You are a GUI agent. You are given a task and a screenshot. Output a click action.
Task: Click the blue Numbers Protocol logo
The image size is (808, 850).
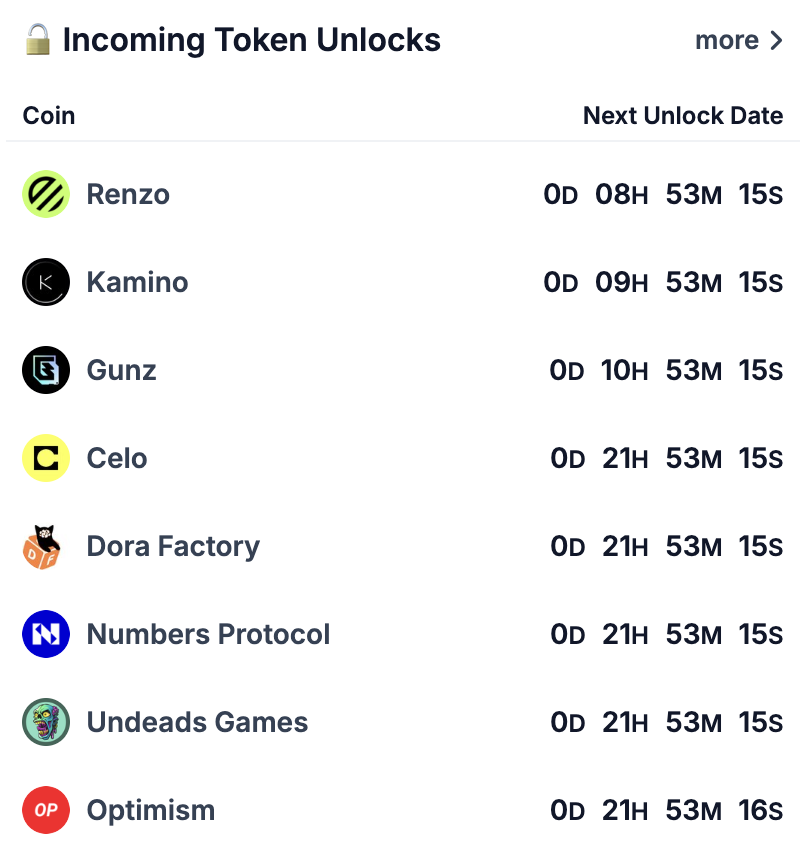tap(46, 634)
